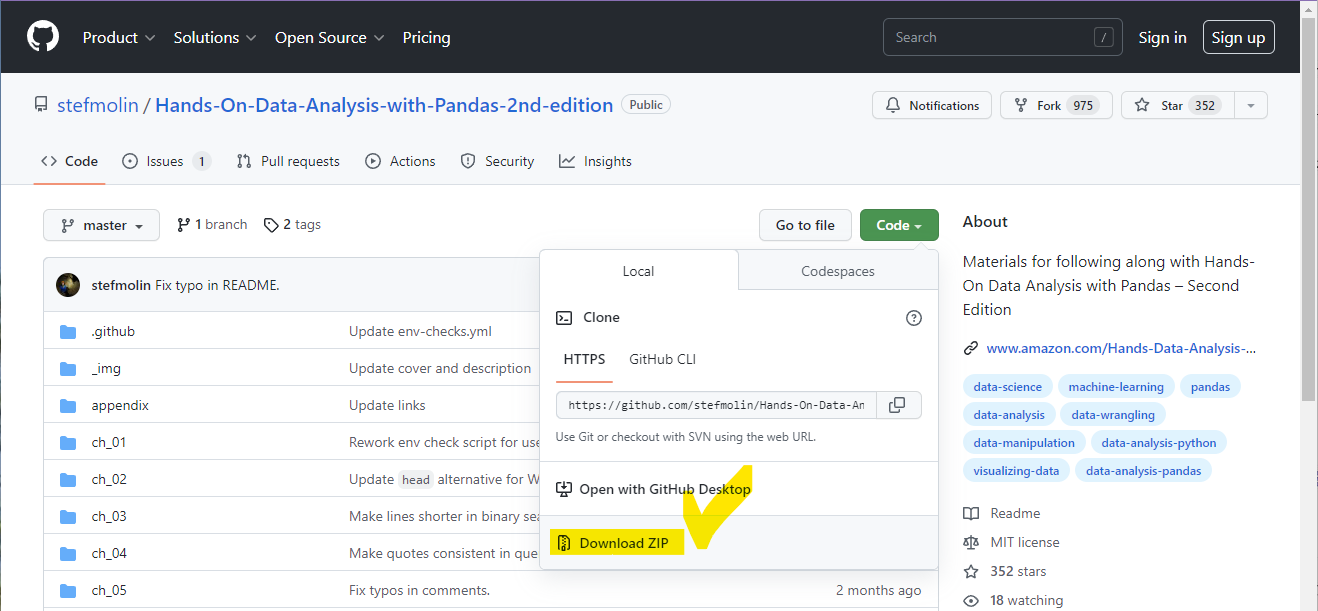Open the MIT license link
Screen dimensions: 1318x611
[x=1011, y=542]
